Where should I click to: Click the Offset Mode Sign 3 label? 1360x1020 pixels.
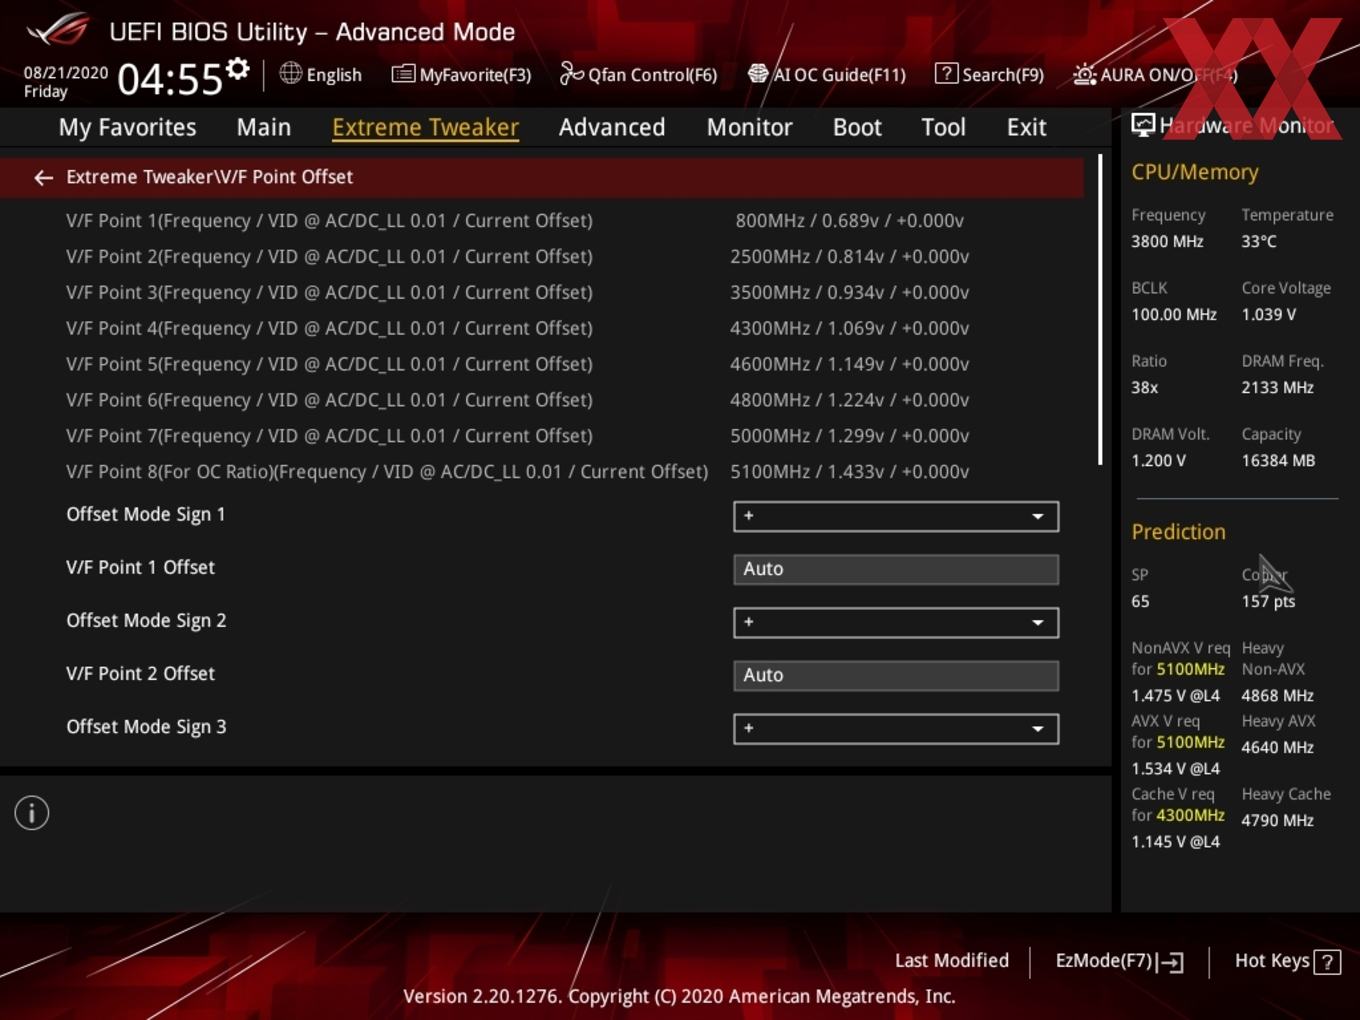tap(146, 726)
